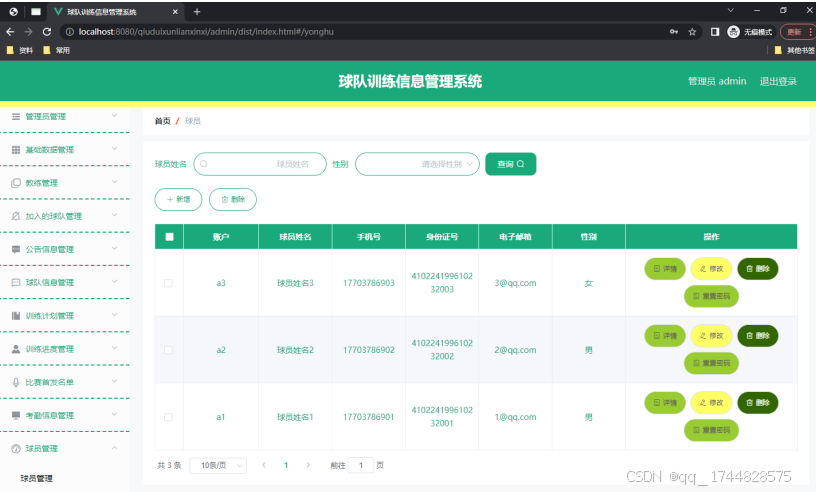The width and height of the screenshot is (816, 492).
Task: Click the 前往 page number input
Action: 361,465
